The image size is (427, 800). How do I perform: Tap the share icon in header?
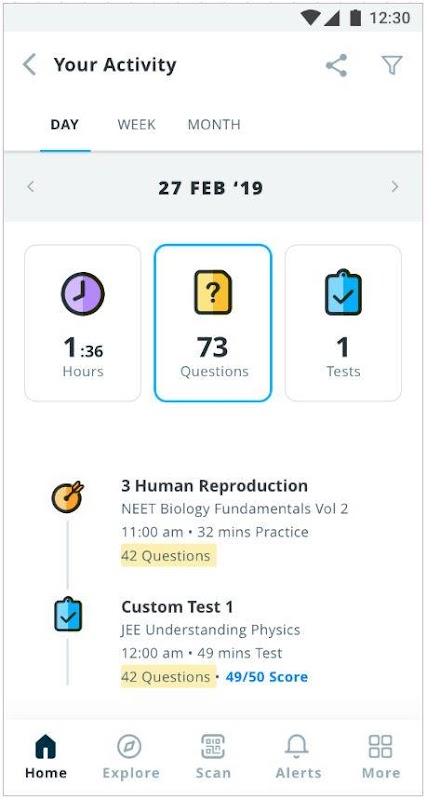336,65
